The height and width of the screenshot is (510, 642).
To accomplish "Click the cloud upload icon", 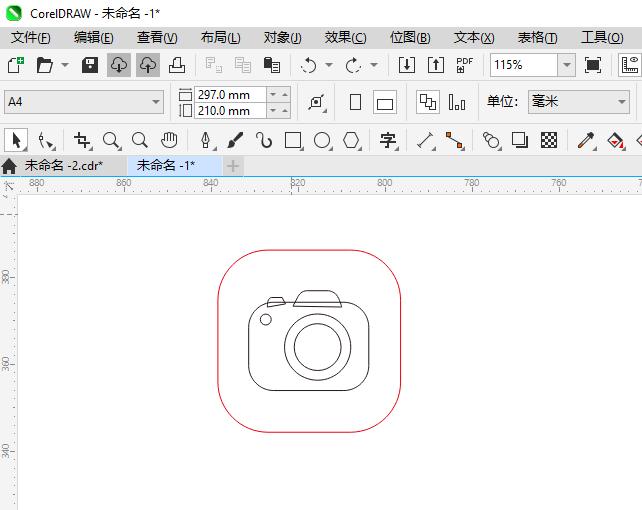I will pos(148,65).
